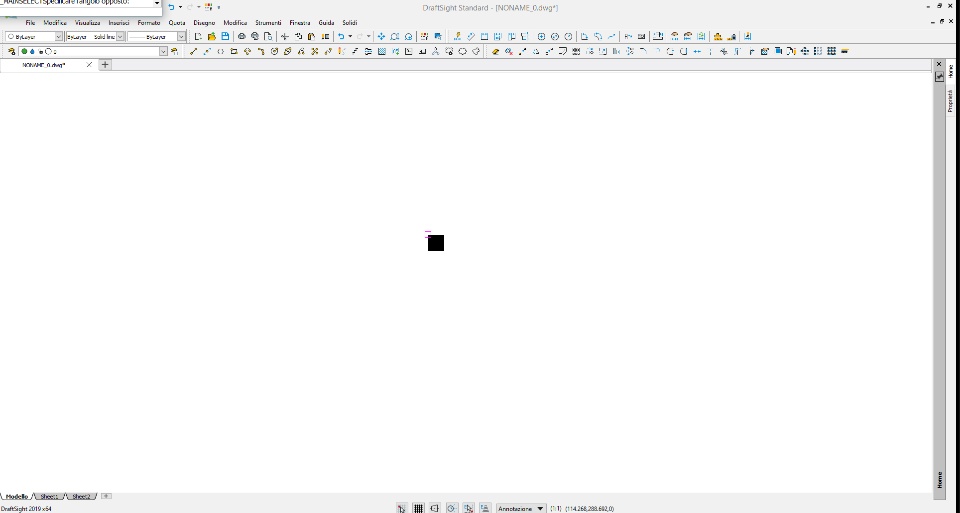The image size is (960, 513).
Task: Click the Move arrows icon in modify toolbar
Action: tap(804, 51)
